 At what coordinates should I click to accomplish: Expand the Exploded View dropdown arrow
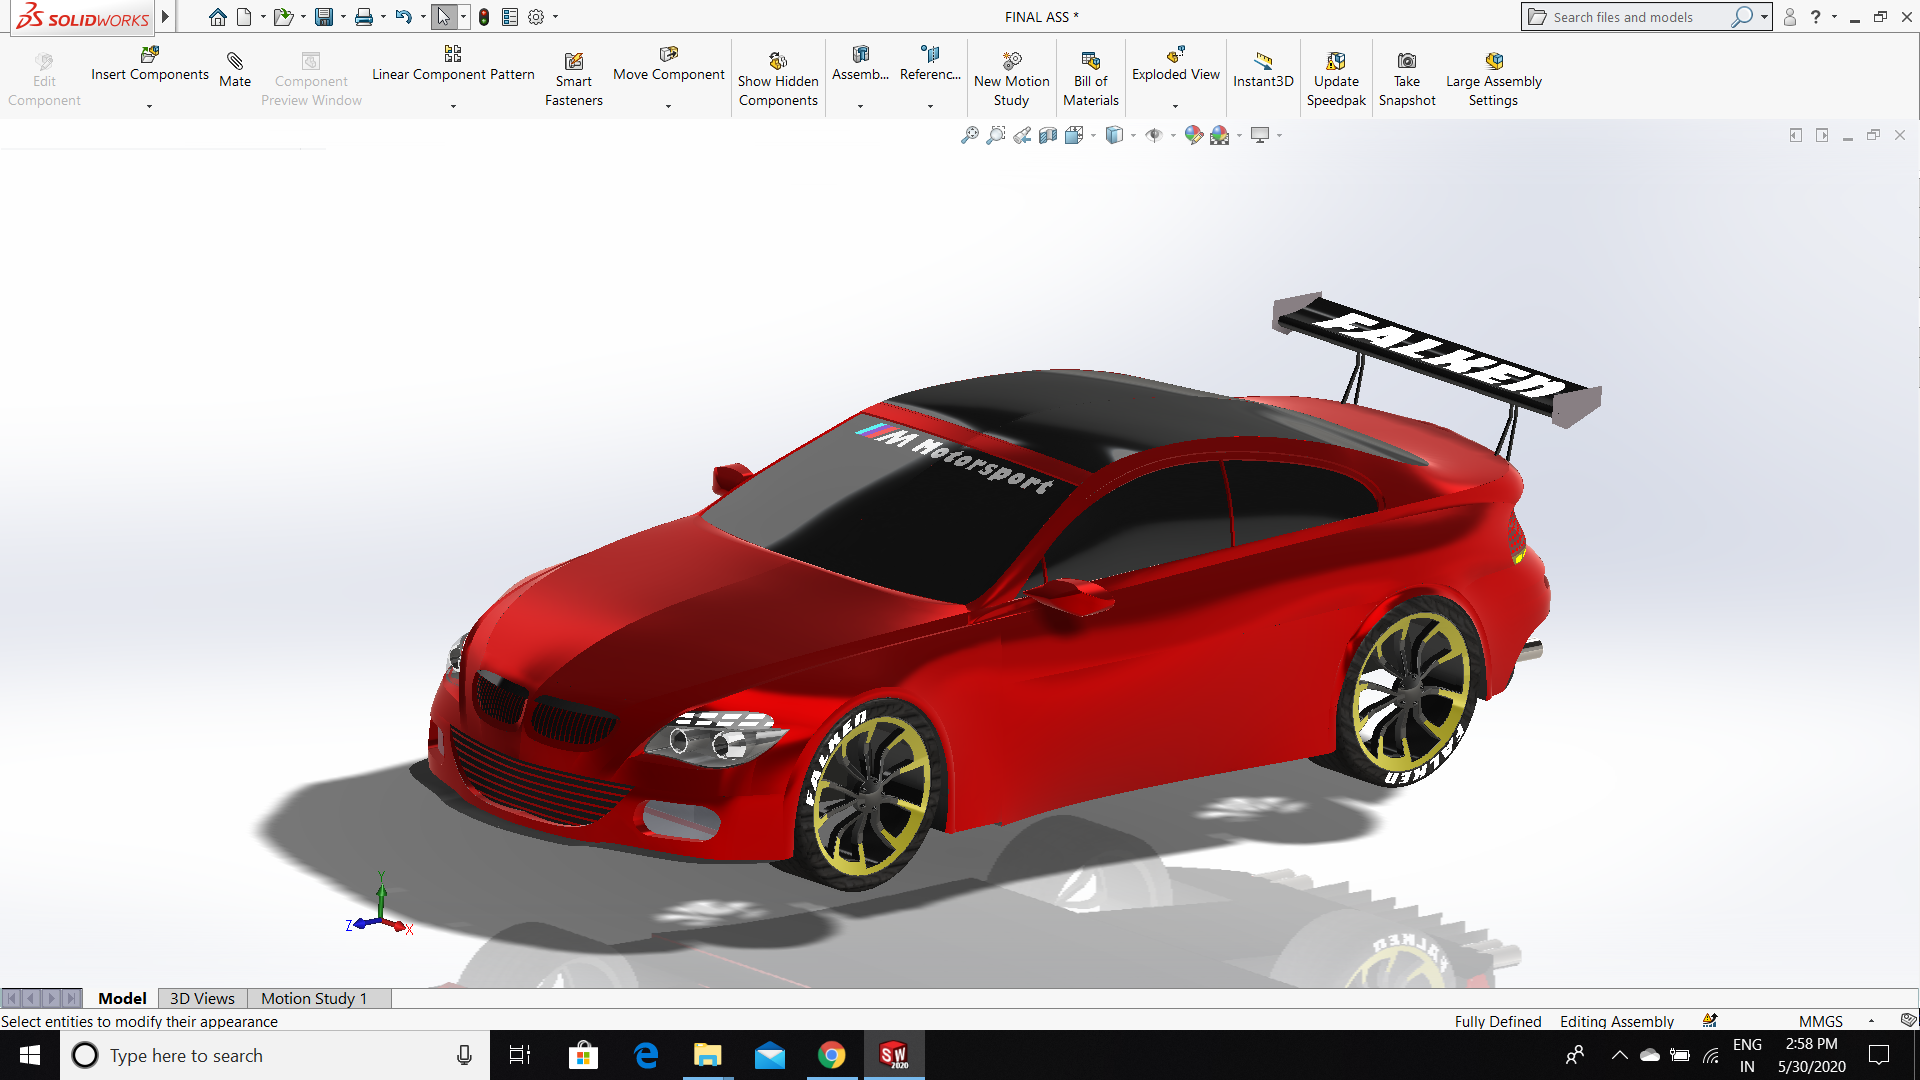point(1175,106)
